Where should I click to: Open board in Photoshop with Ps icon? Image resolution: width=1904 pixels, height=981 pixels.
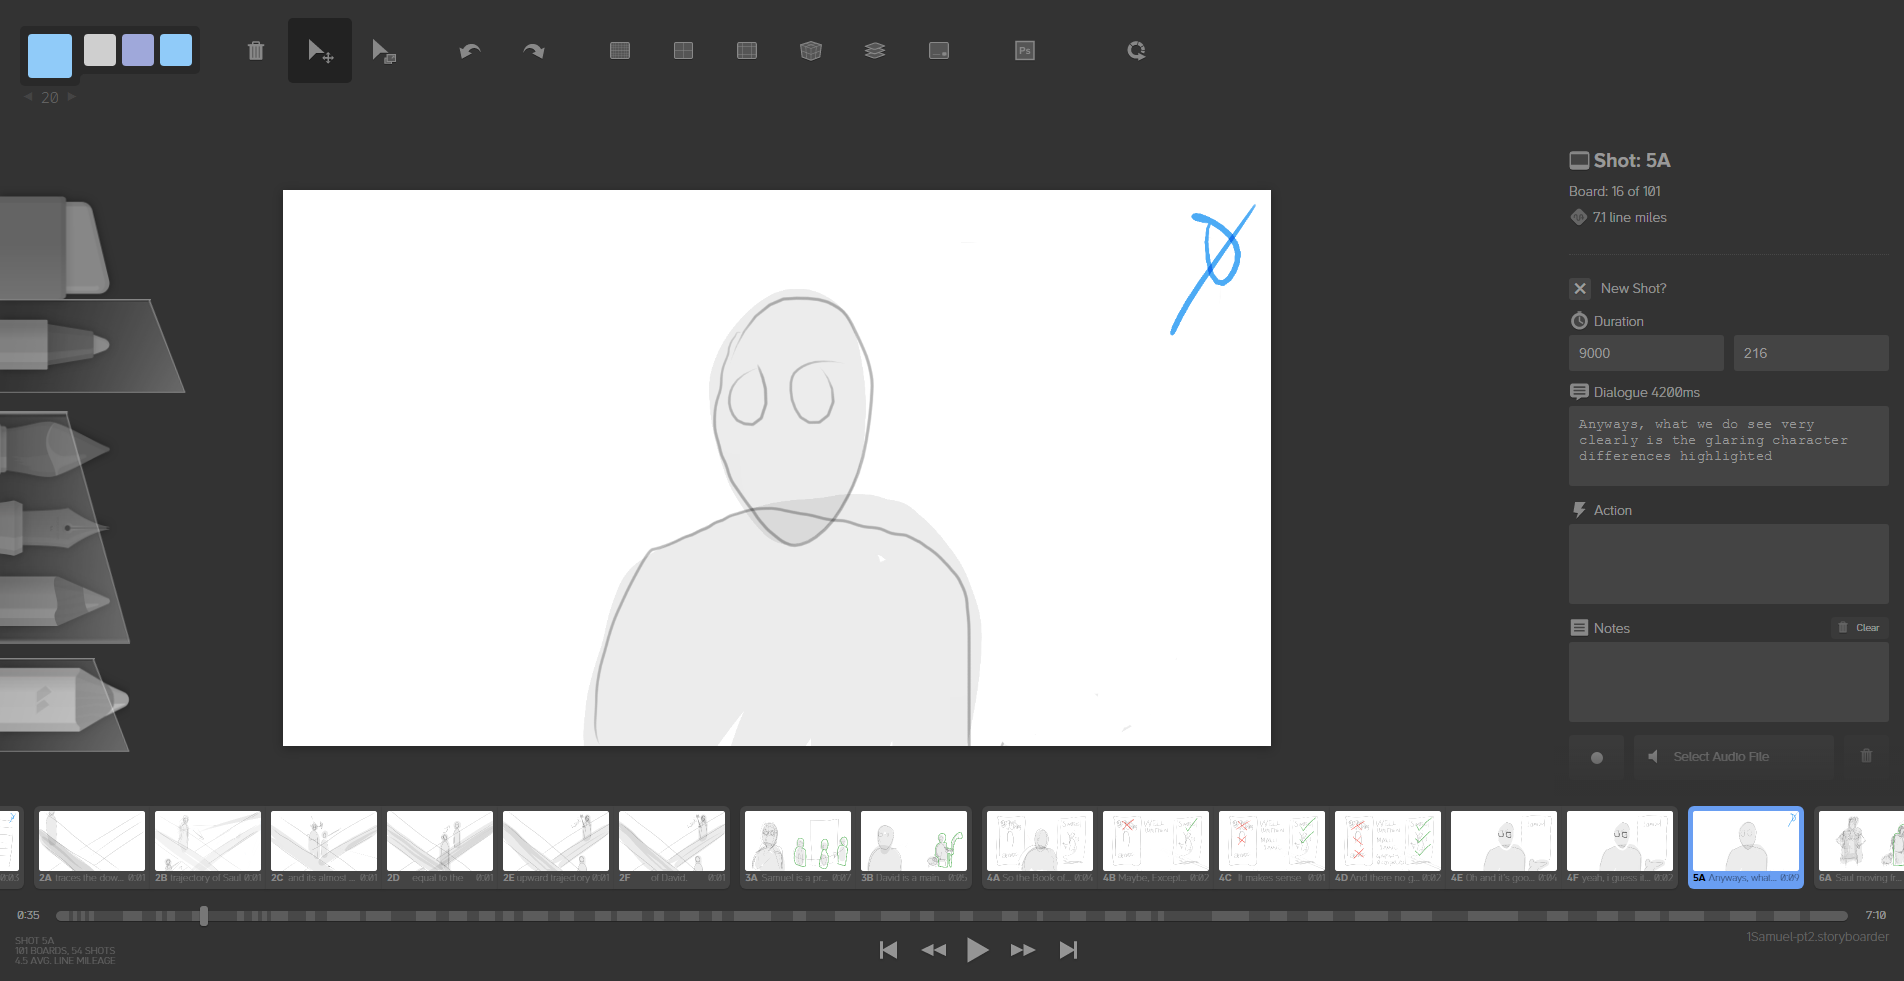1025,51
